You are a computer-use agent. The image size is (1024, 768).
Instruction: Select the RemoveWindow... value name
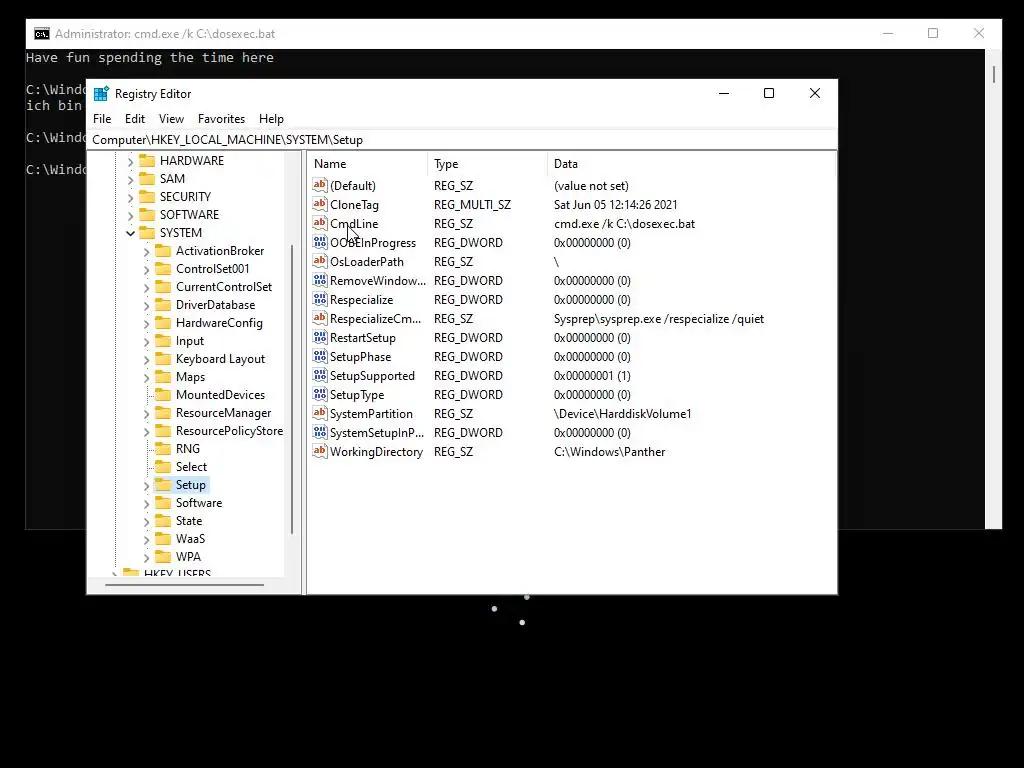point(377,281)
